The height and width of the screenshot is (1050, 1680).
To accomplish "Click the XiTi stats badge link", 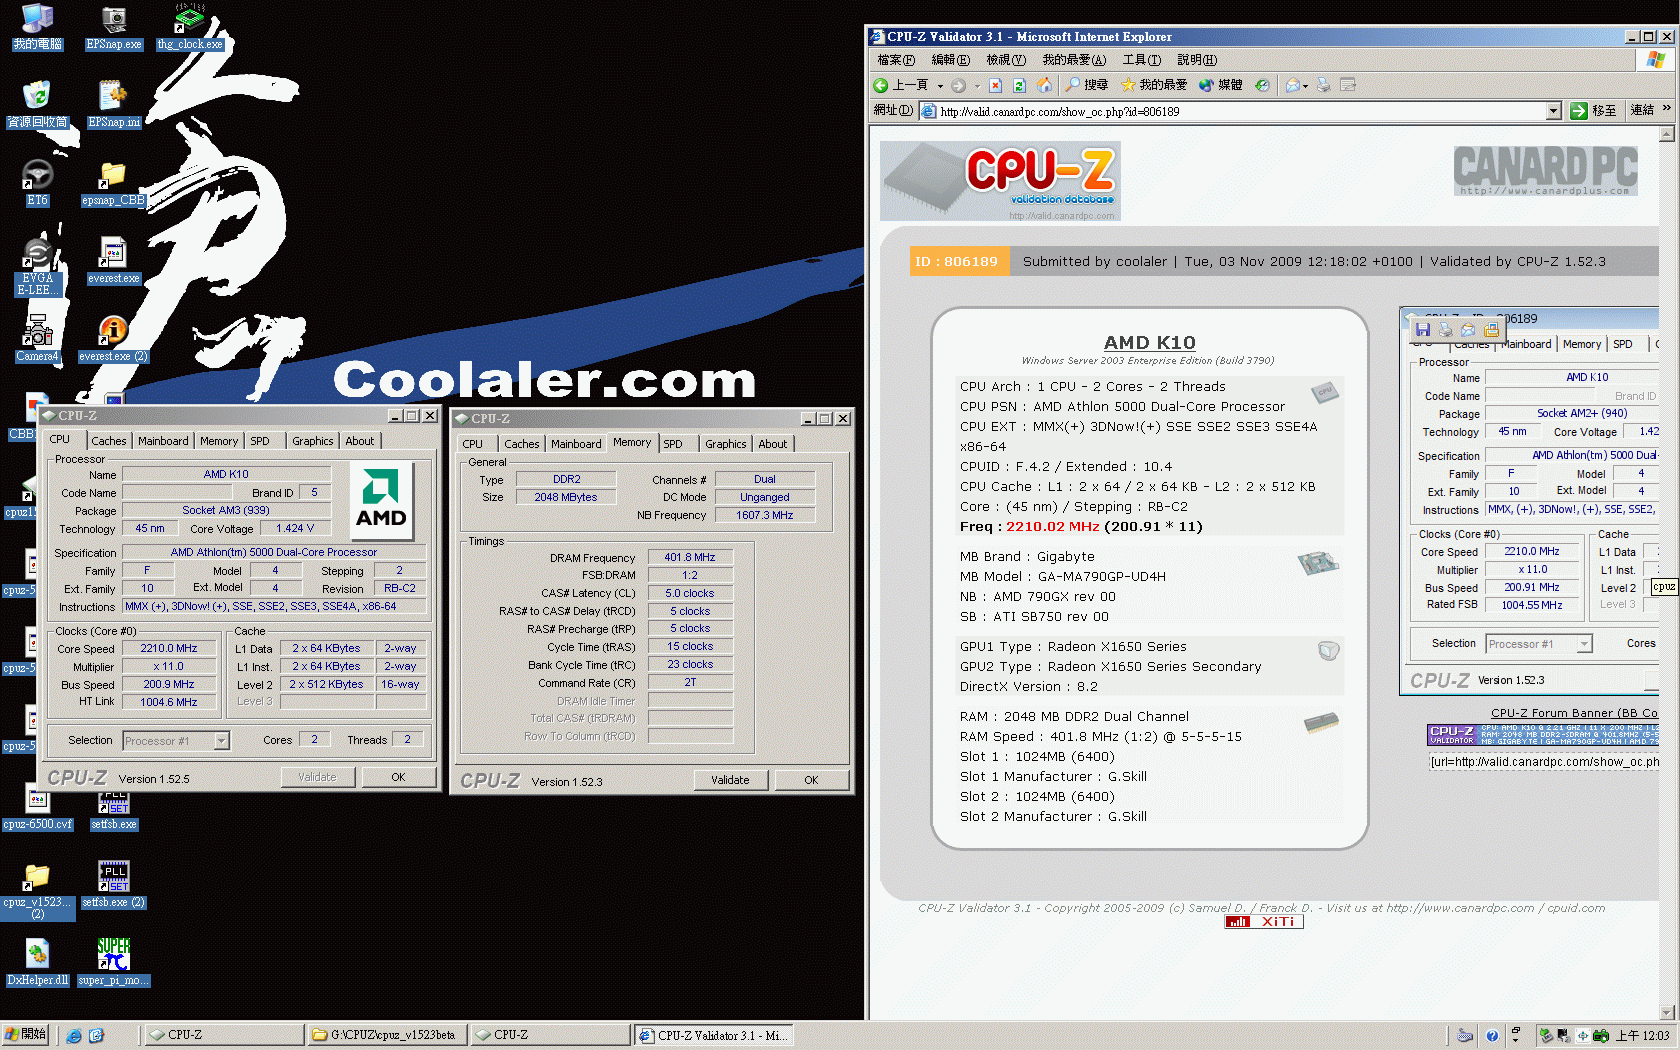I will point(1264,922).
